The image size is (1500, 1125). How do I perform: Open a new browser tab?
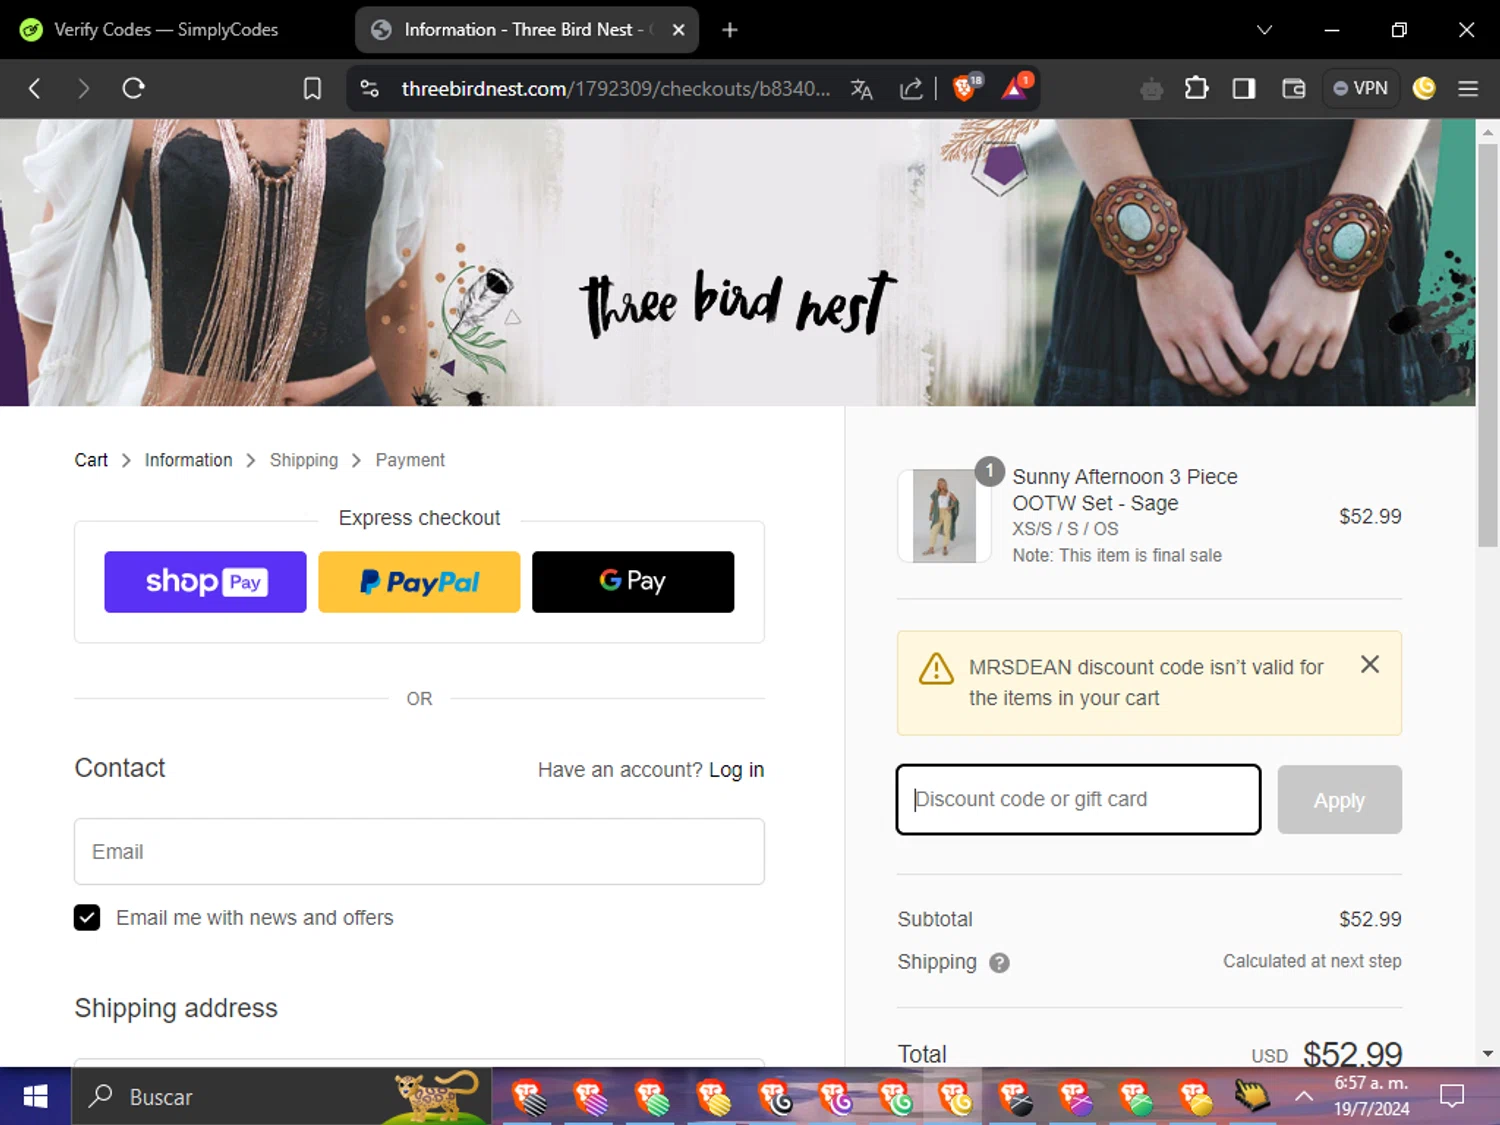[730, 30]
